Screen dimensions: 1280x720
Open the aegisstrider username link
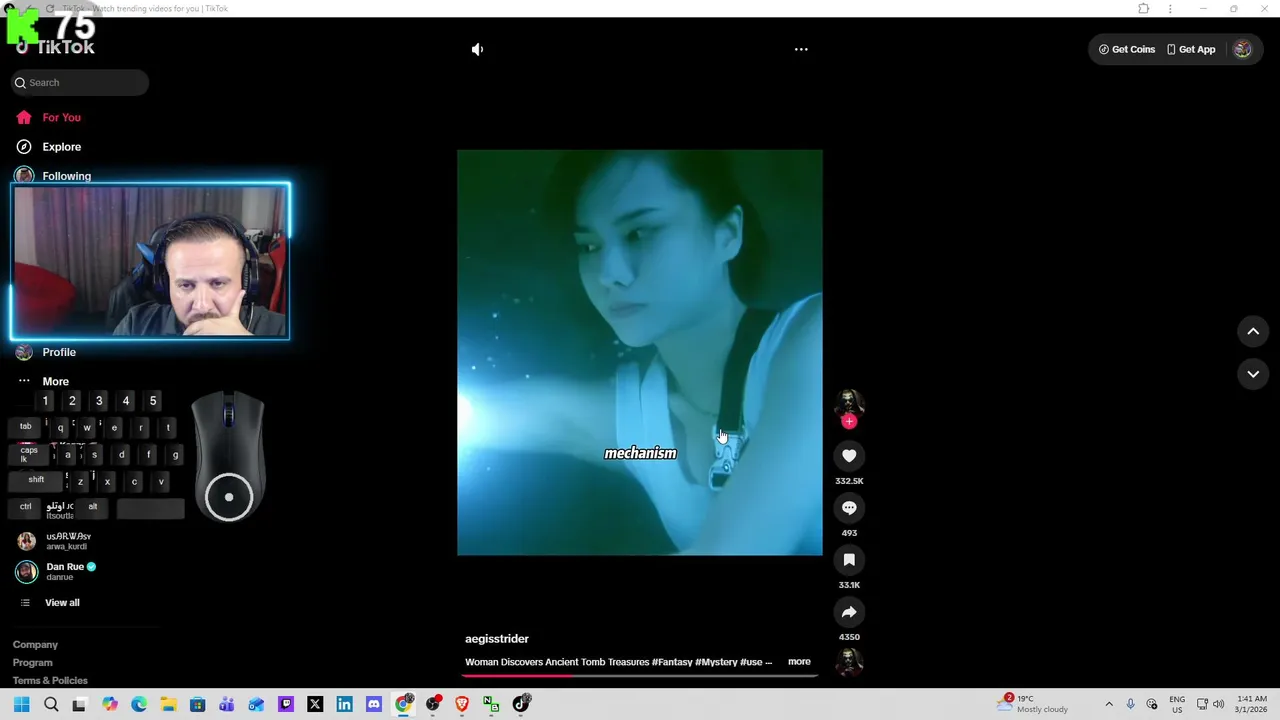click(497, 639)
